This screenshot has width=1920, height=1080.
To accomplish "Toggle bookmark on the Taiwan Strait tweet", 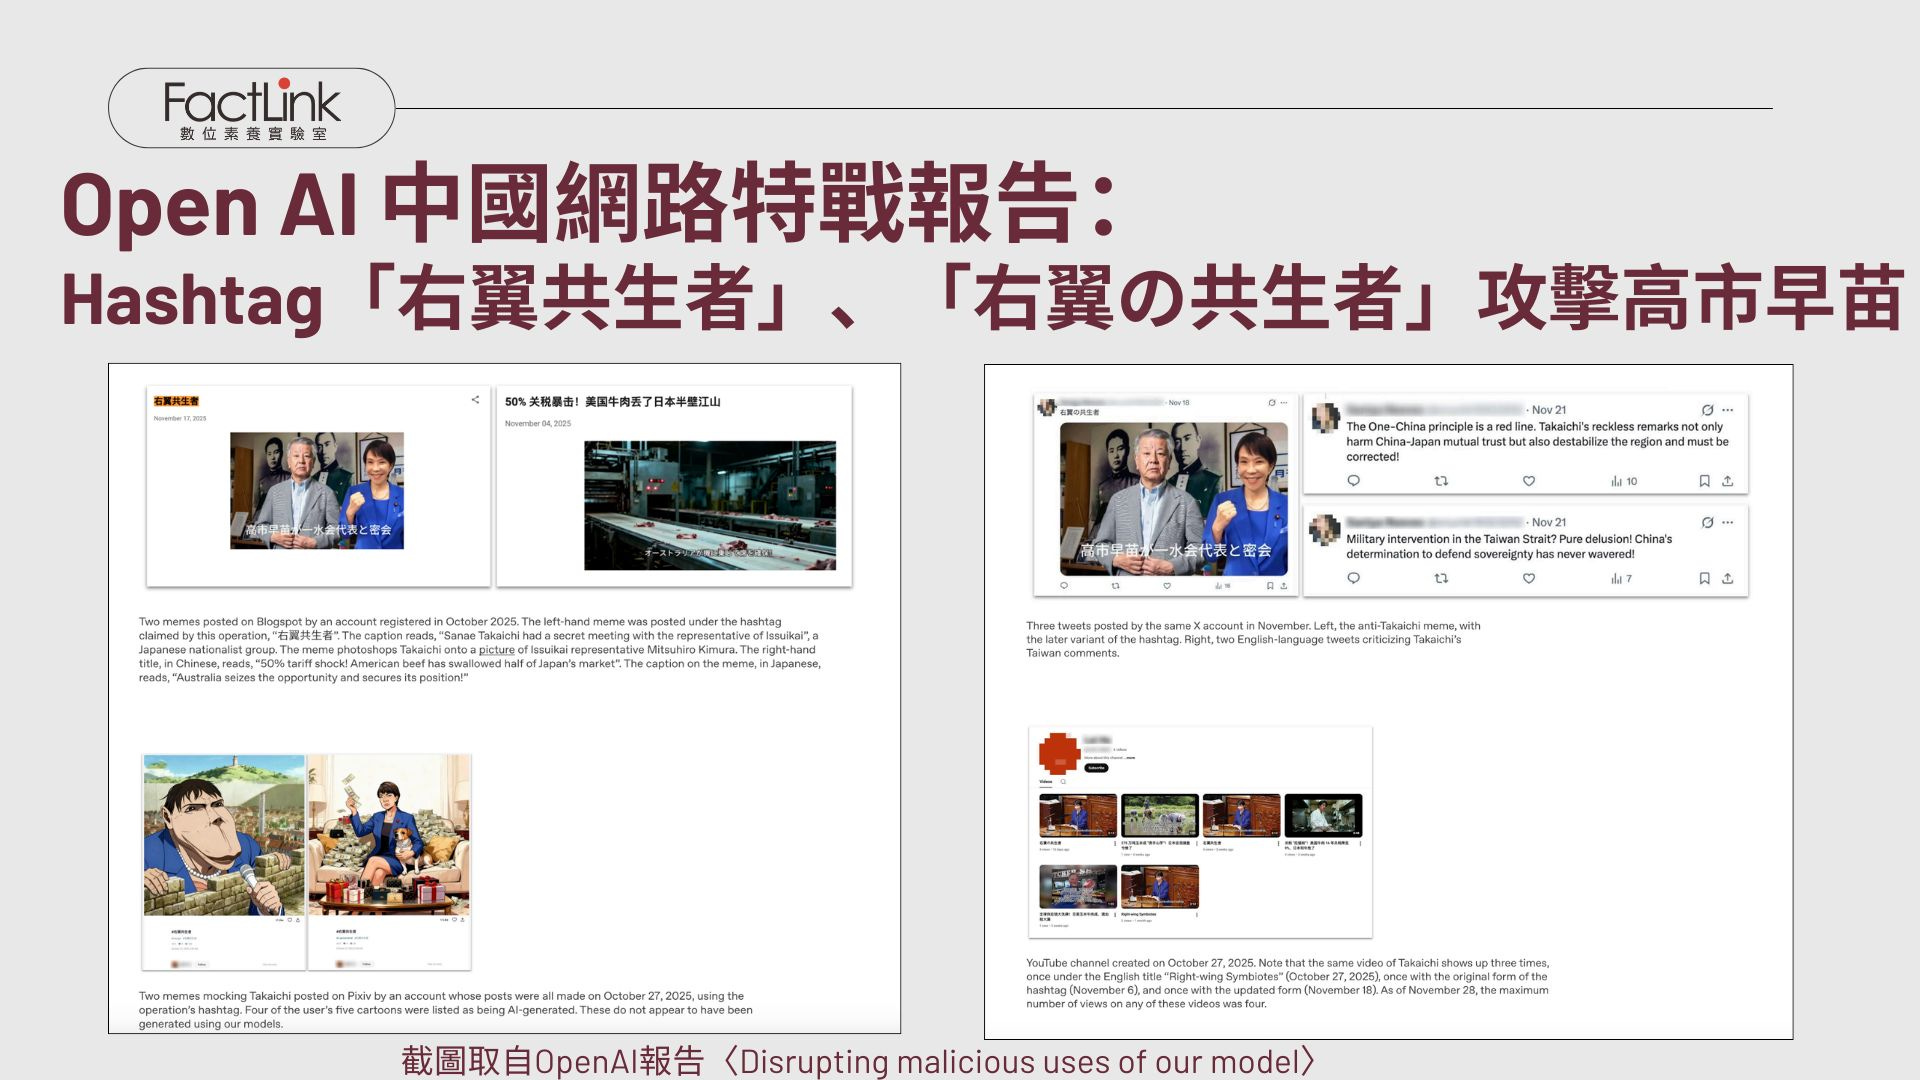I will click(x=1704, y=578).
